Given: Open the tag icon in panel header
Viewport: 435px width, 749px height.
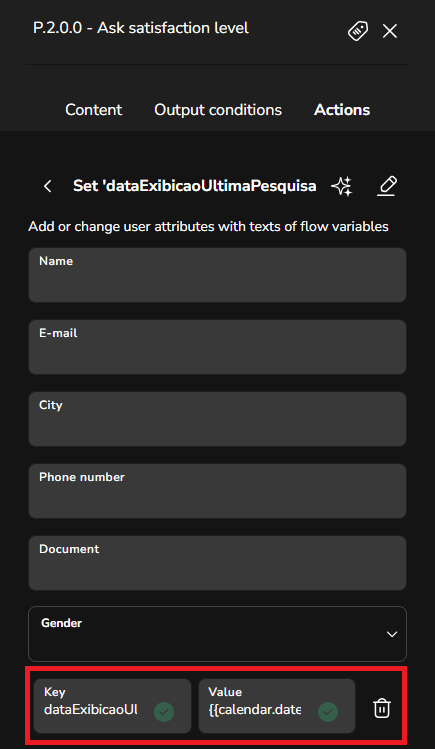Looking at the screenshot, I should [x=358, y=31].
